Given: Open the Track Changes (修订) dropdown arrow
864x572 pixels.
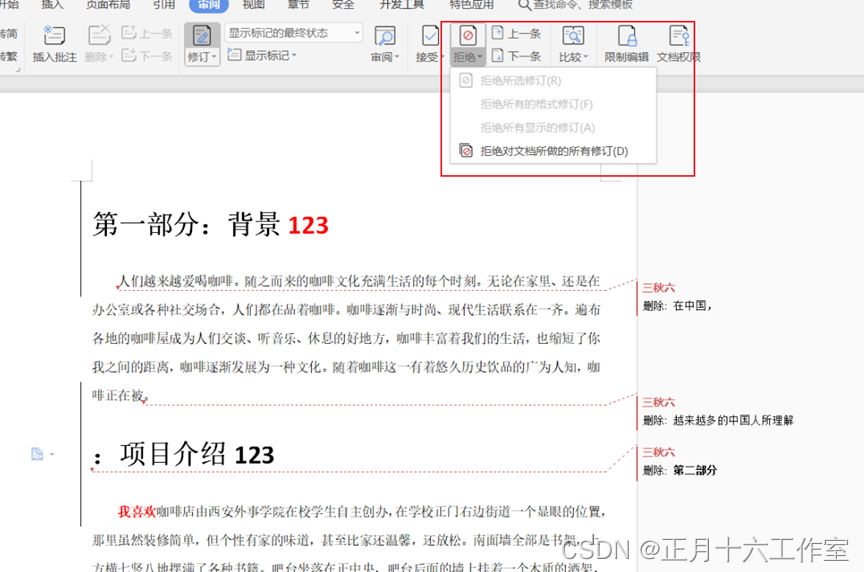Looking at the screenshot, I should pos(214,57).
